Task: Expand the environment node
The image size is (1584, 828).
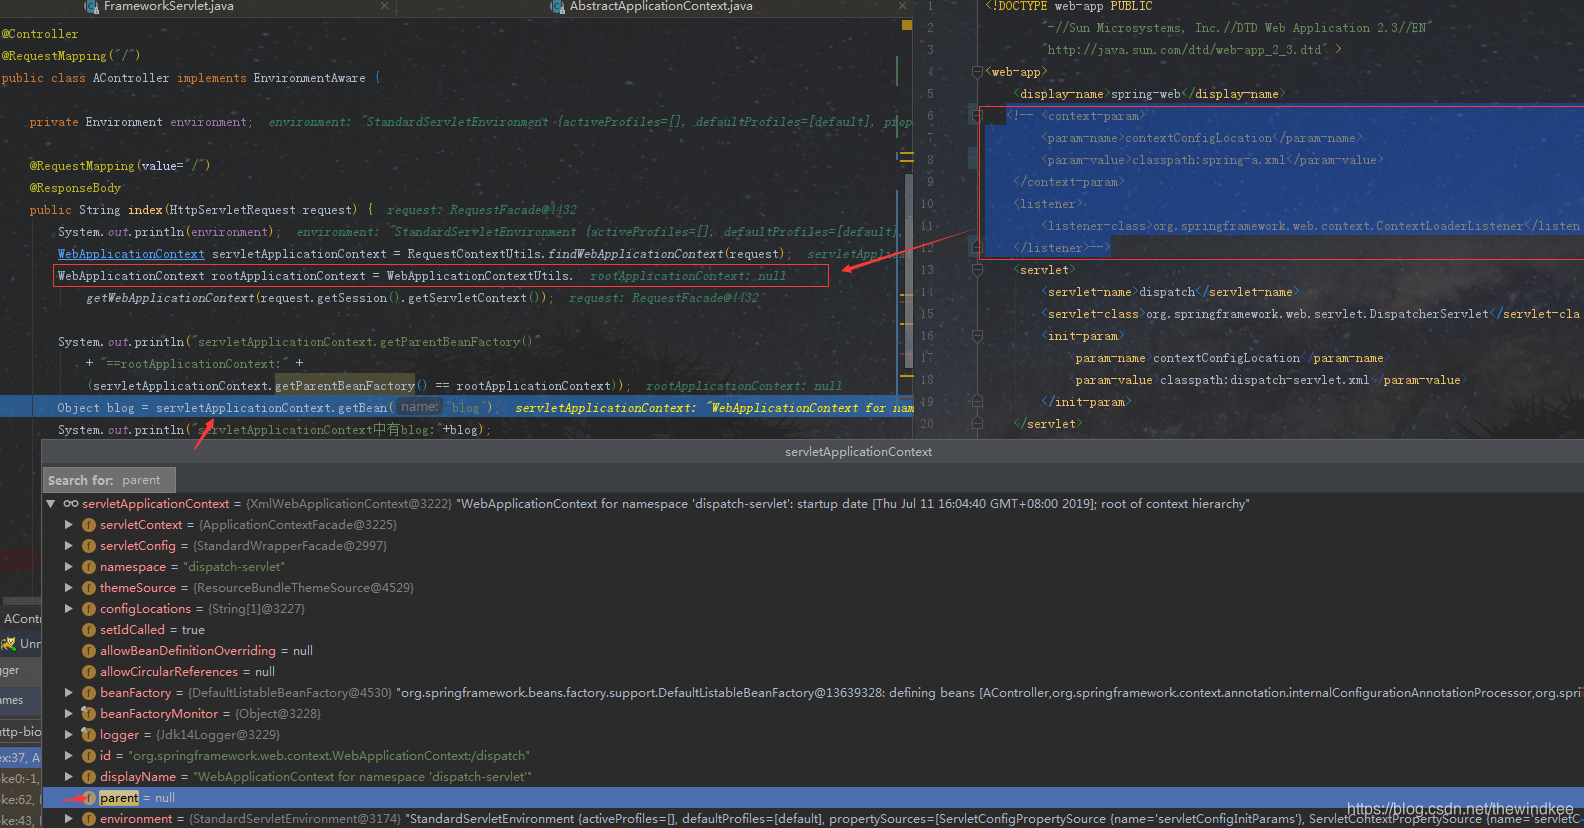Action: point(69,819)
